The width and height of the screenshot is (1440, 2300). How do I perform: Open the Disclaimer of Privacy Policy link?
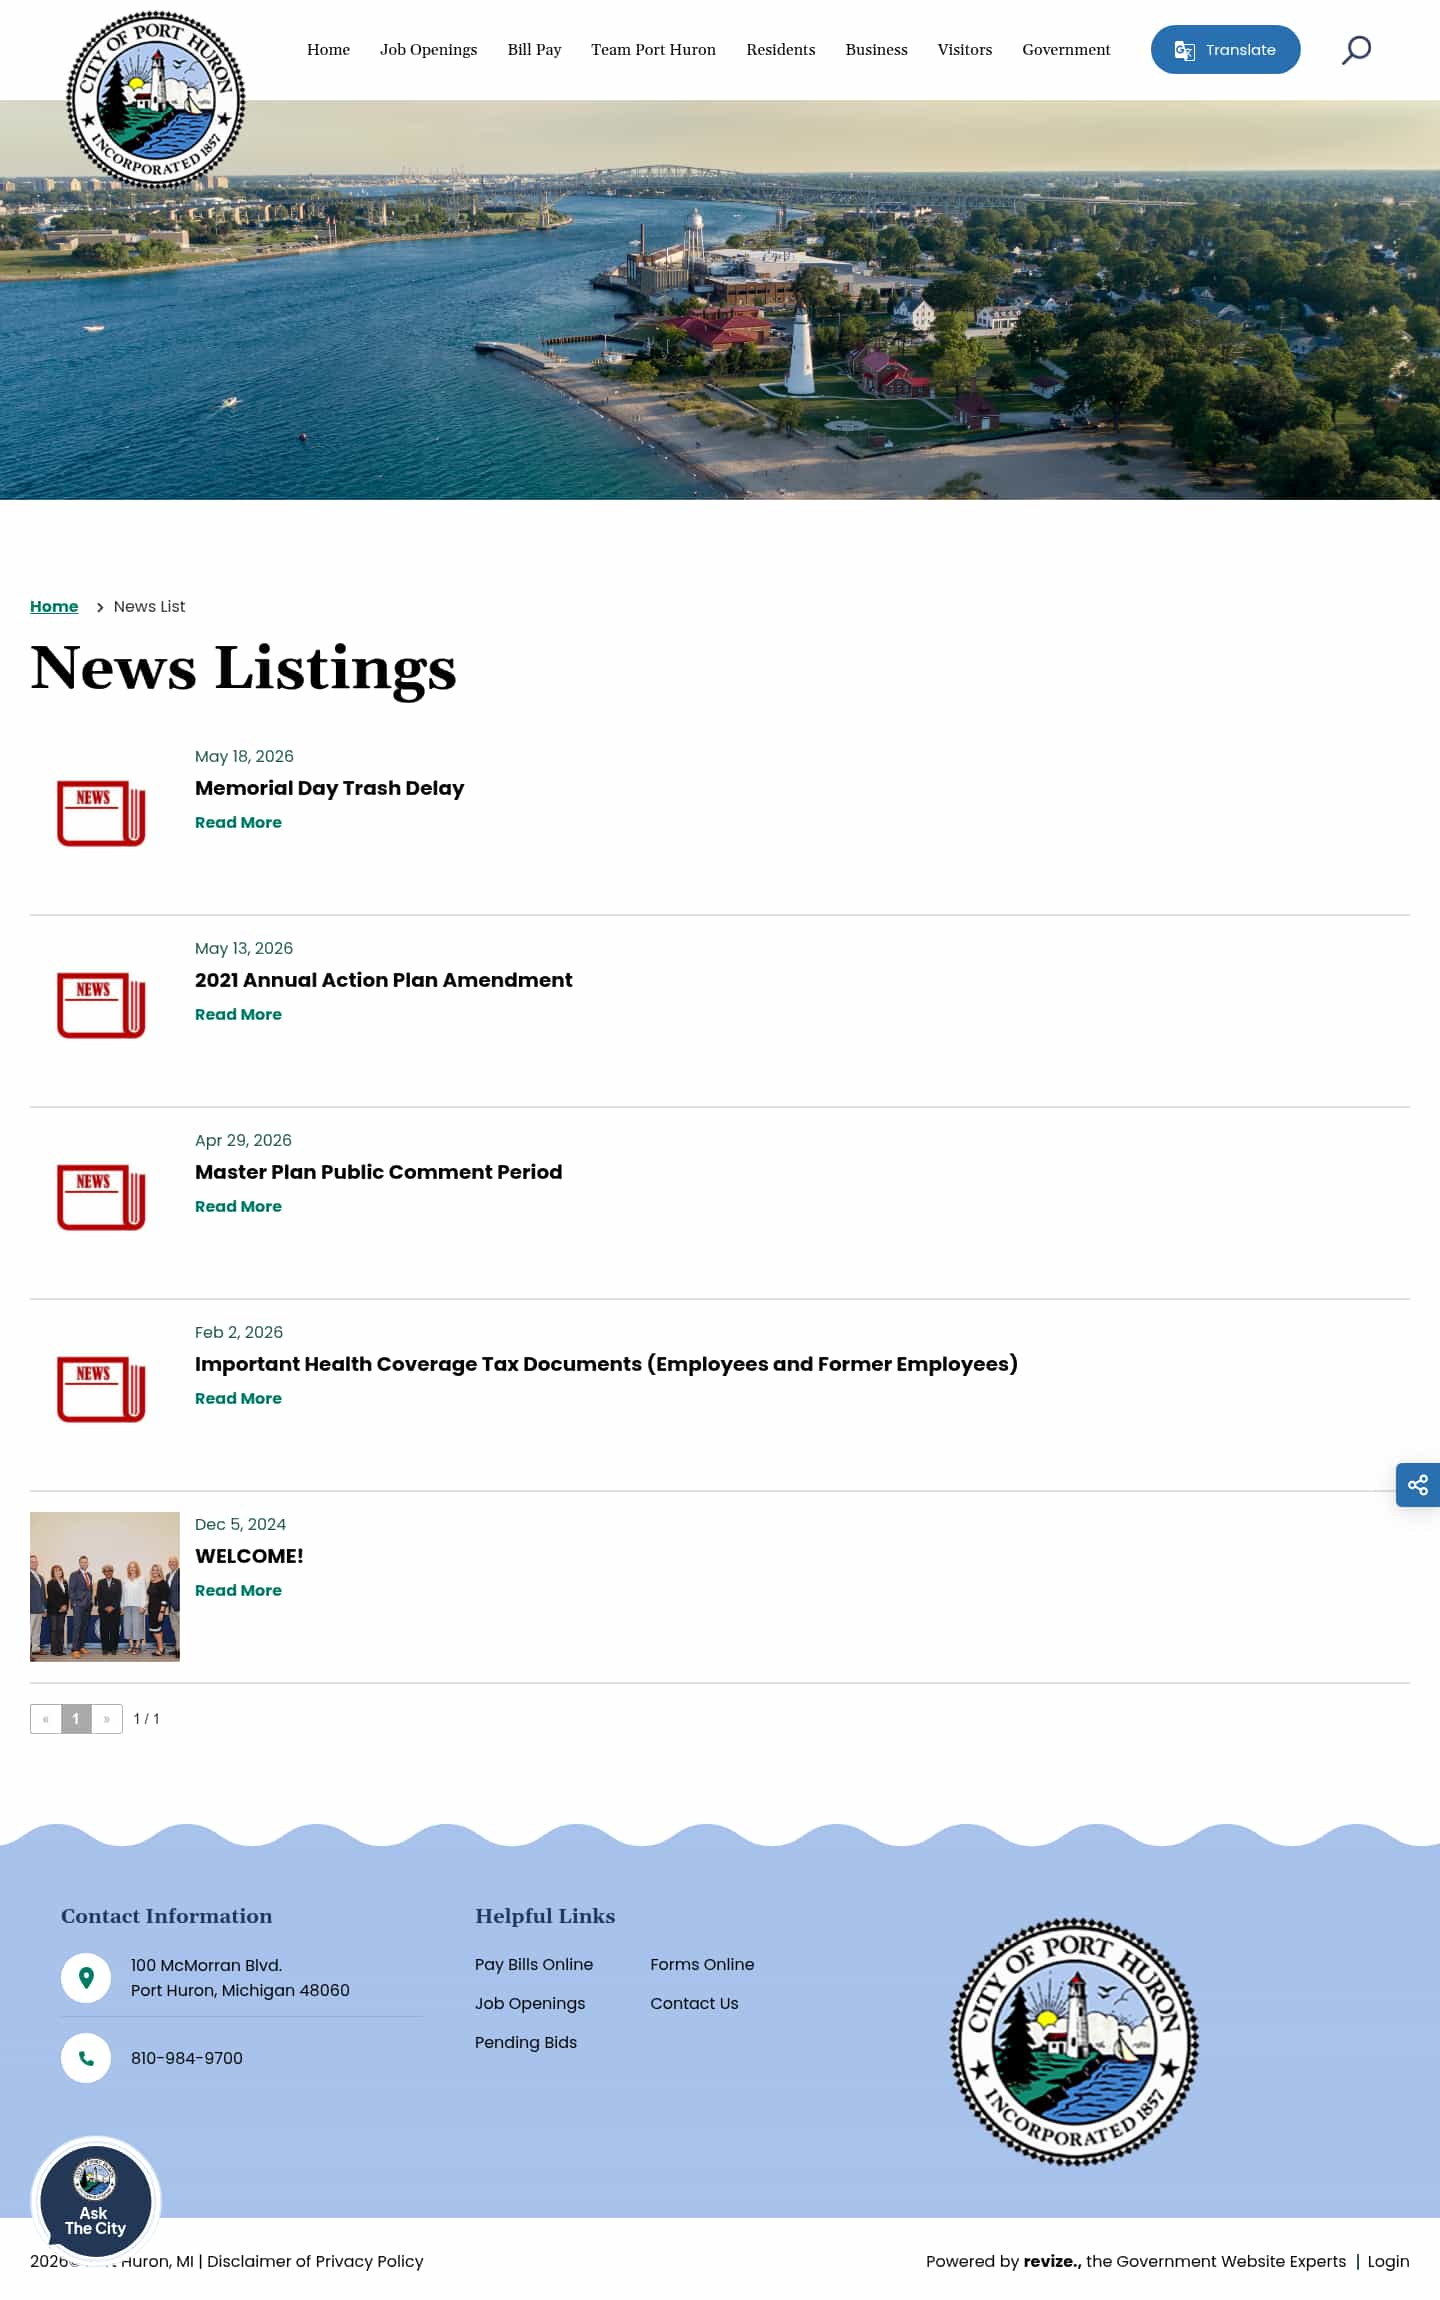pyautogui.click(x=315, y=2261)
